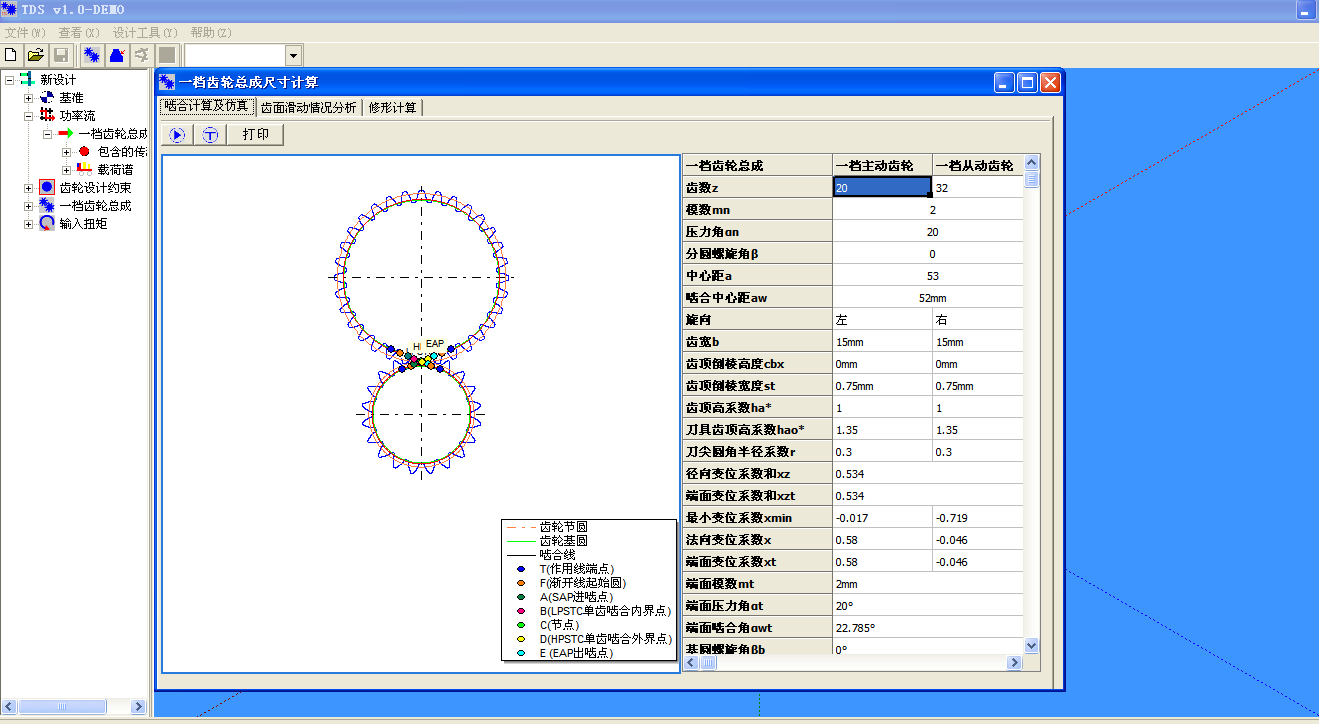Click the 齿数z driven gear cell with 32

tap(978, 188)
